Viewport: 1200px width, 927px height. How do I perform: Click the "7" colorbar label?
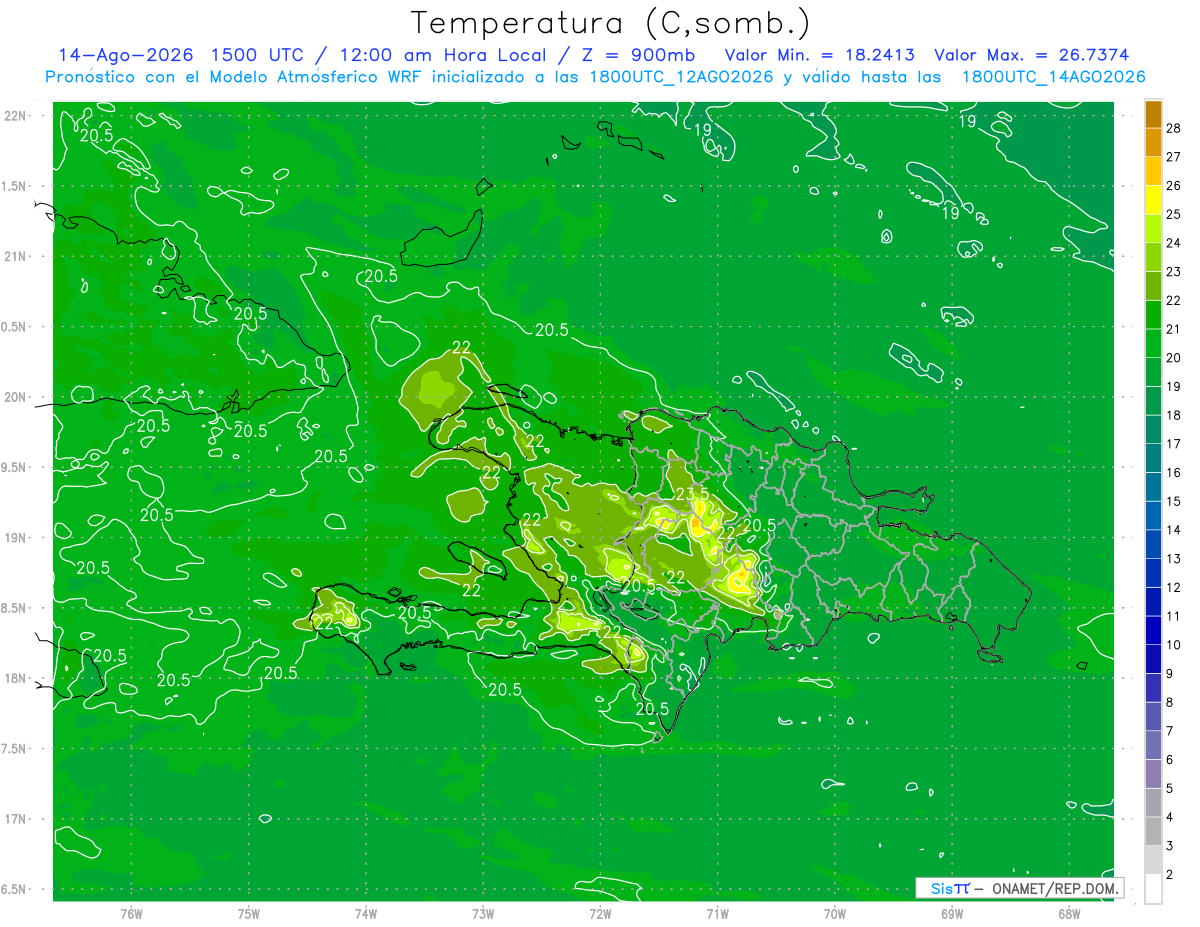pos(1171,731)
